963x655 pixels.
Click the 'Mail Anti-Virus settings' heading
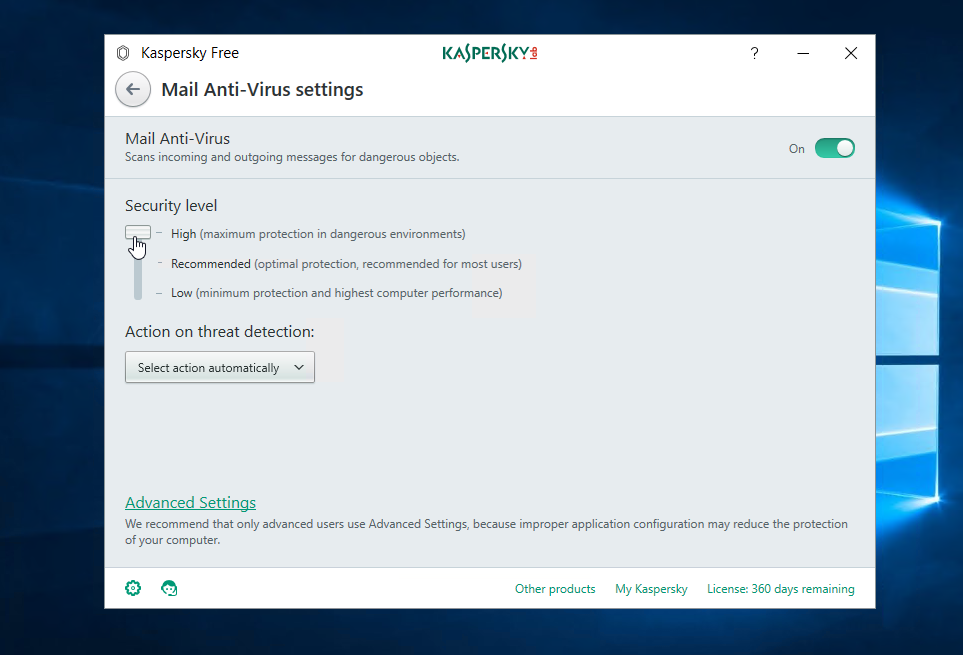click(x=262, y=90)
